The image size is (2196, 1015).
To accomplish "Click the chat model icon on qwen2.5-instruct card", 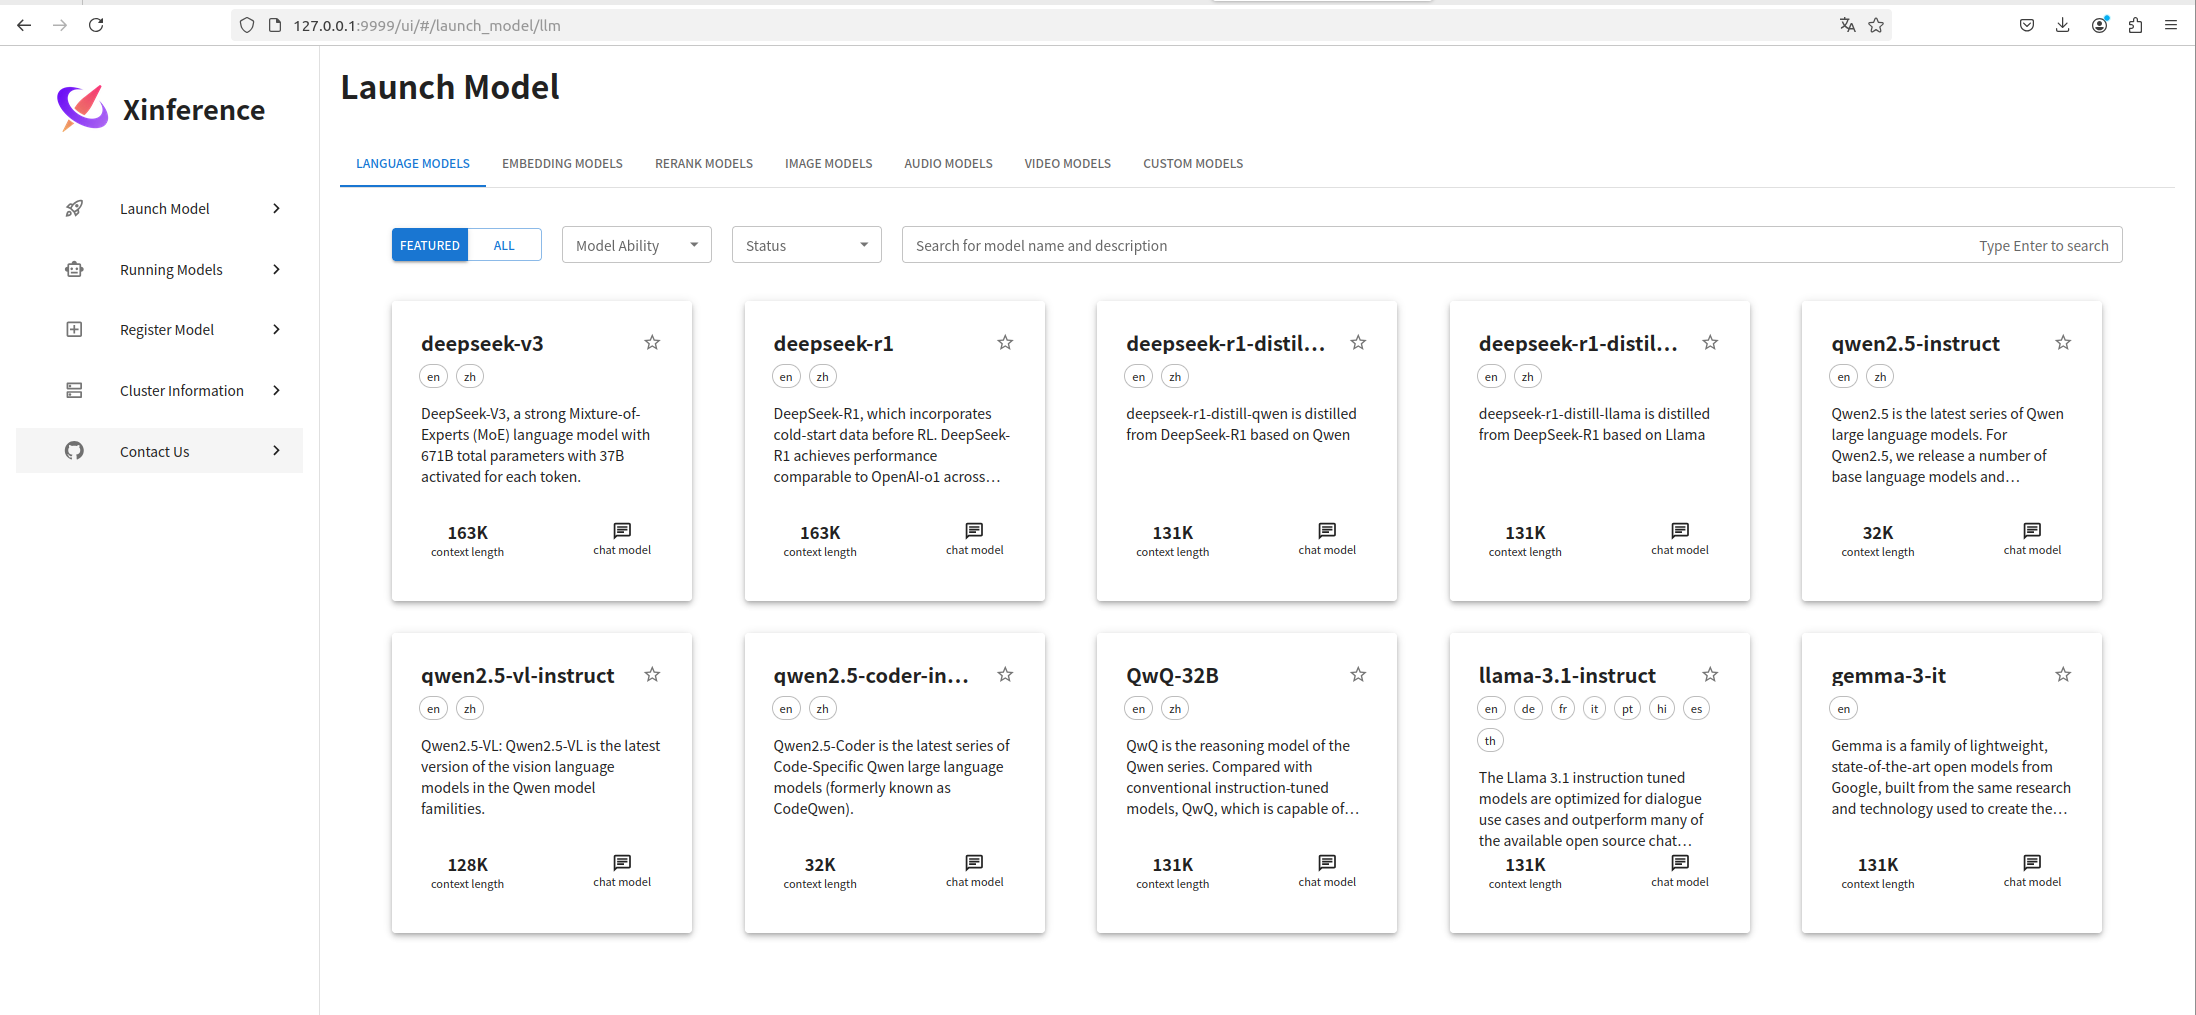I will pyautogui.click(x=2032, y=530).
